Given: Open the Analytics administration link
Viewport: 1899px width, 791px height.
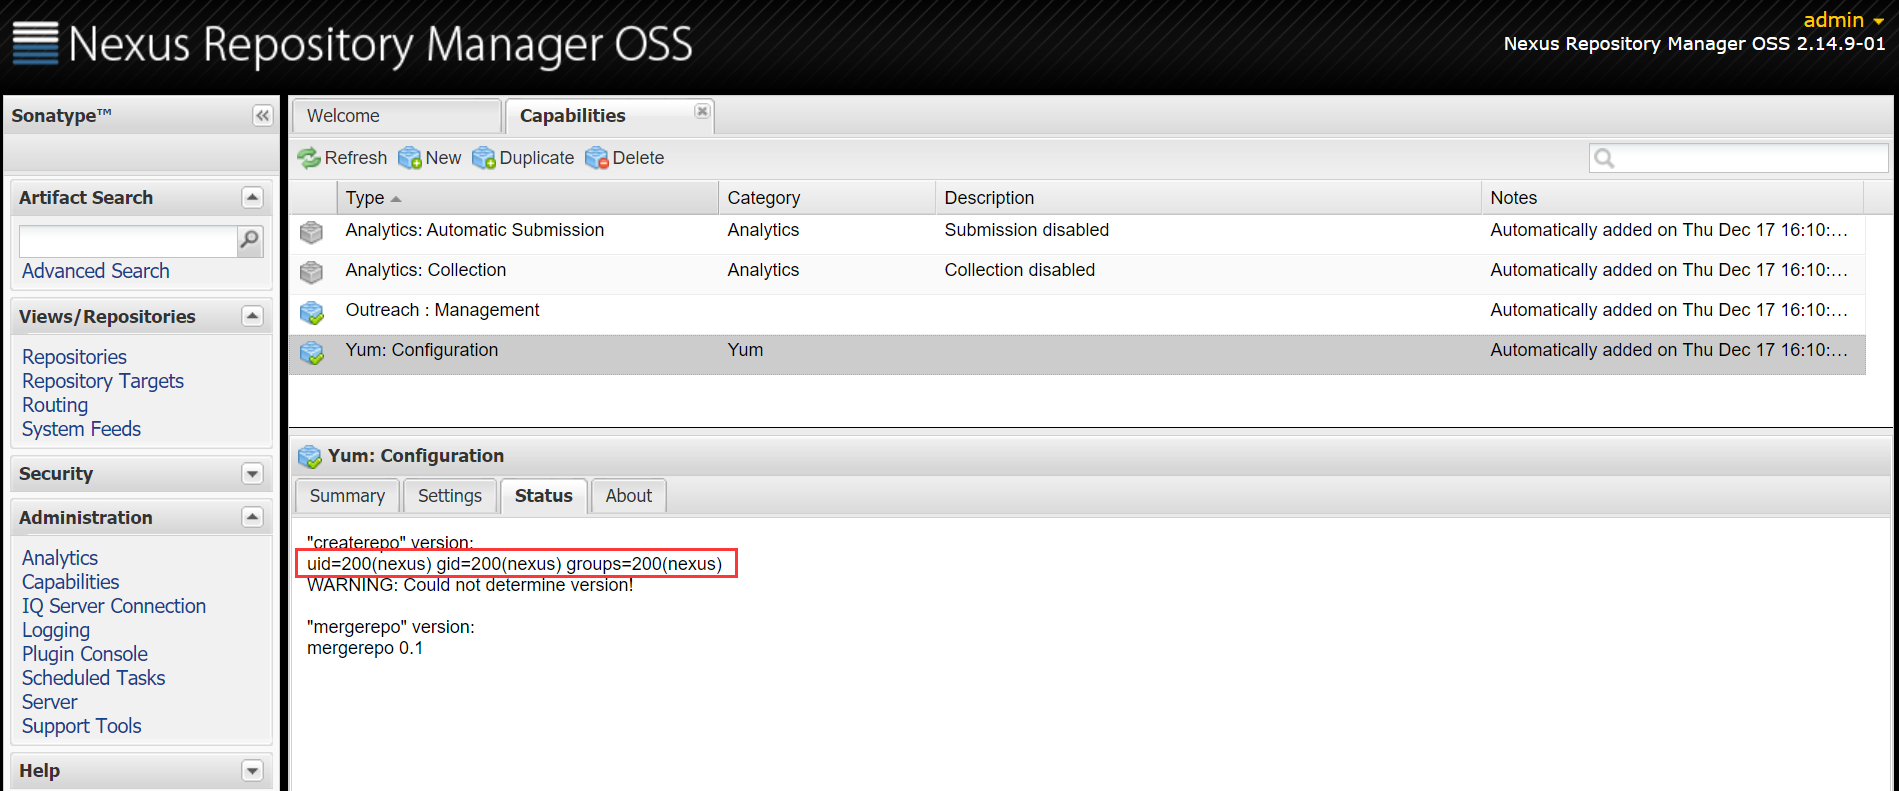Looking at the screenshot, I should (x=60, y=558).
